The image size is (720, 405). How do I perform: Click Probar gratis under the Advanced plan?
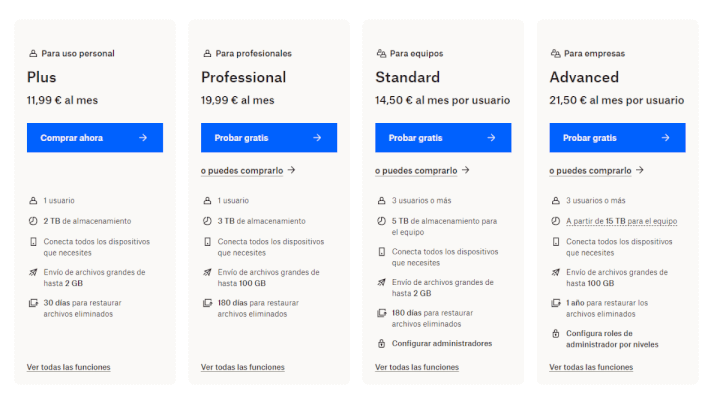[617, 137]
